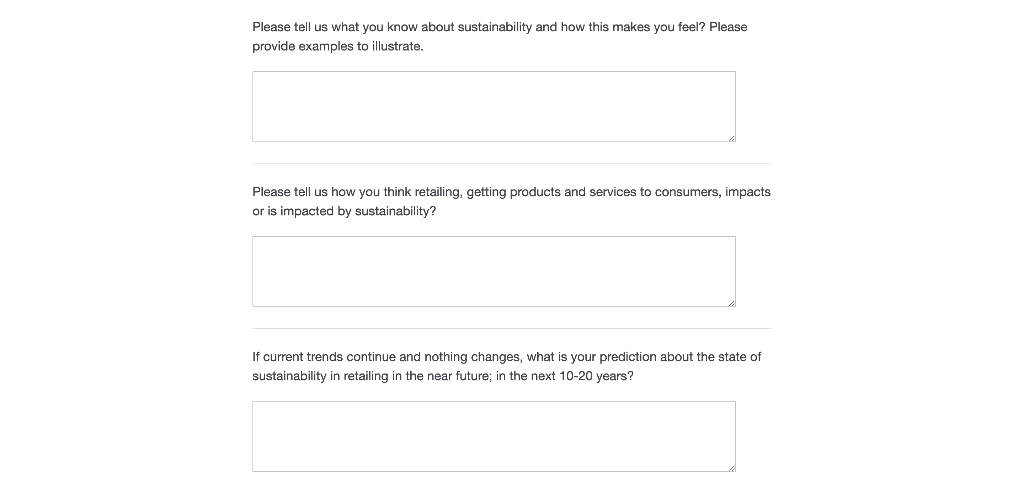Select the 10-20 year prediction answer field

[493, 436]
